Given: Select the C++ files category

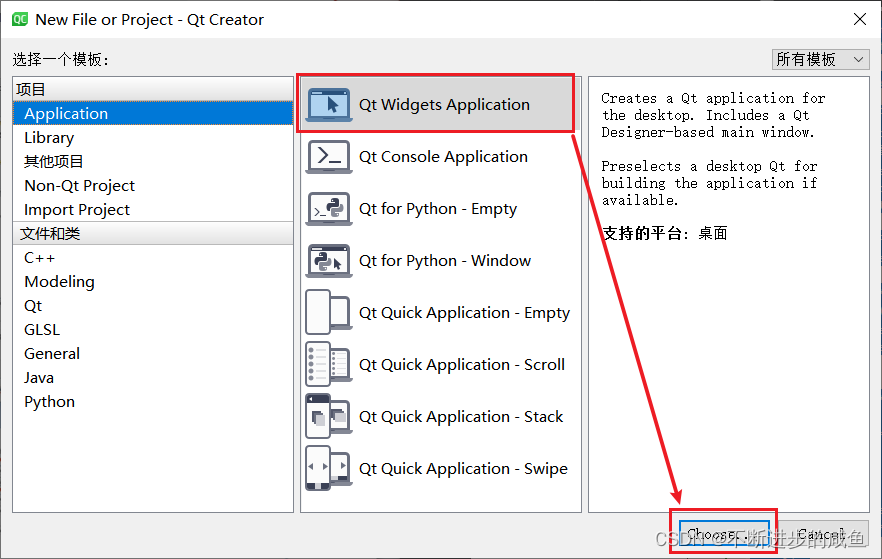Looking at the screenshot, I should [x=153, y=258].
